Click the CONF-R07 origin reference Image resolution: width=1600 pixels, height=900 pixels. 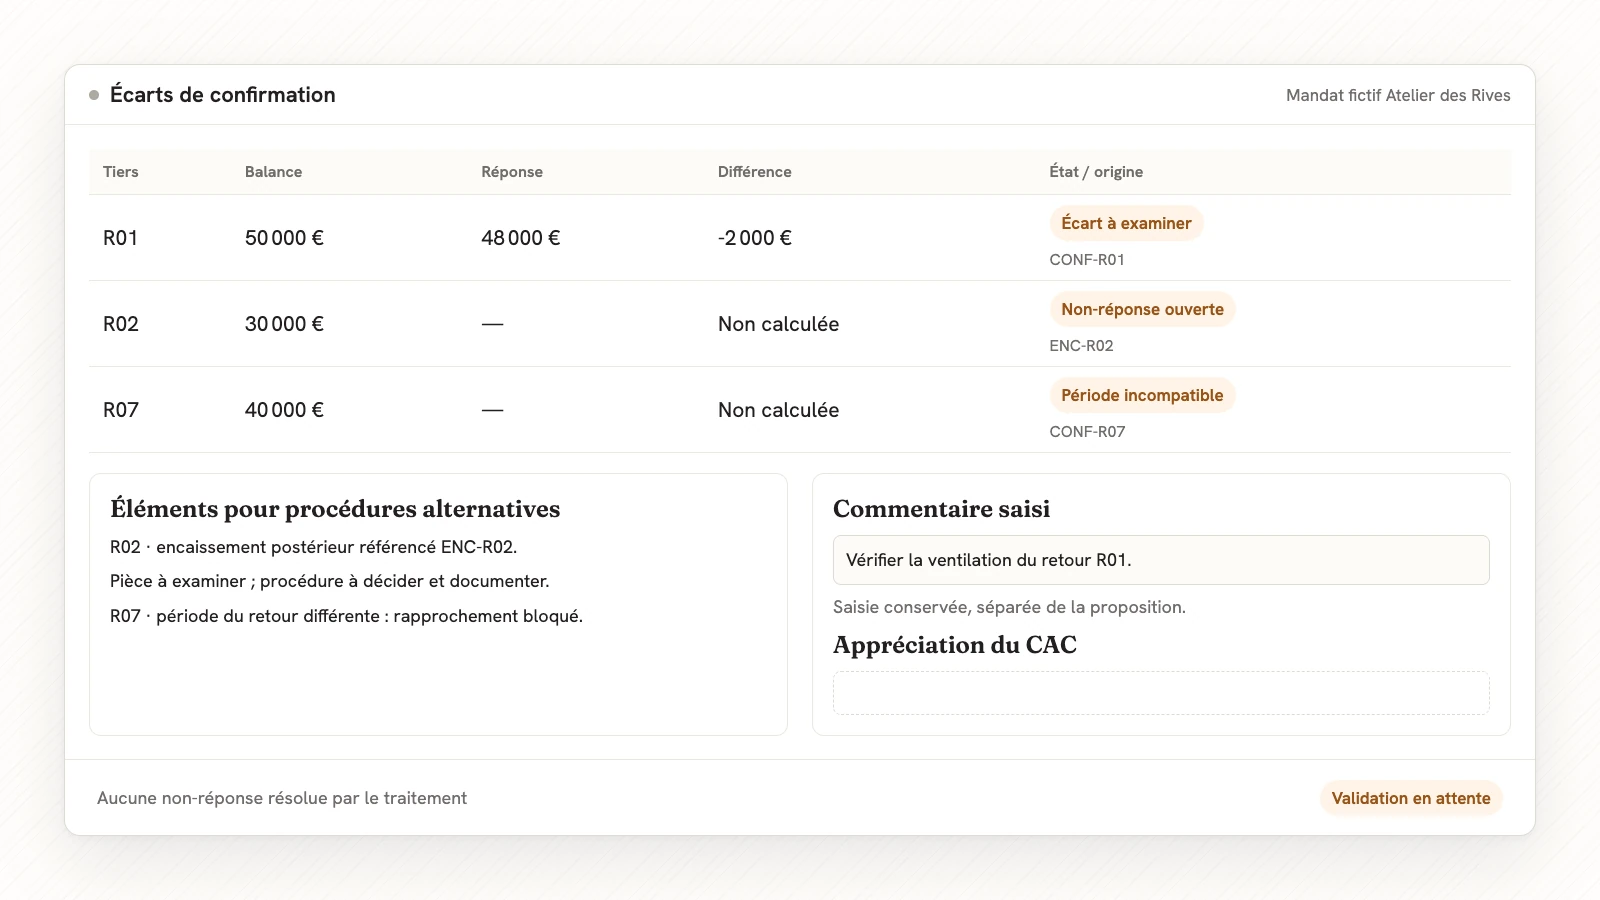point(1087,432)
